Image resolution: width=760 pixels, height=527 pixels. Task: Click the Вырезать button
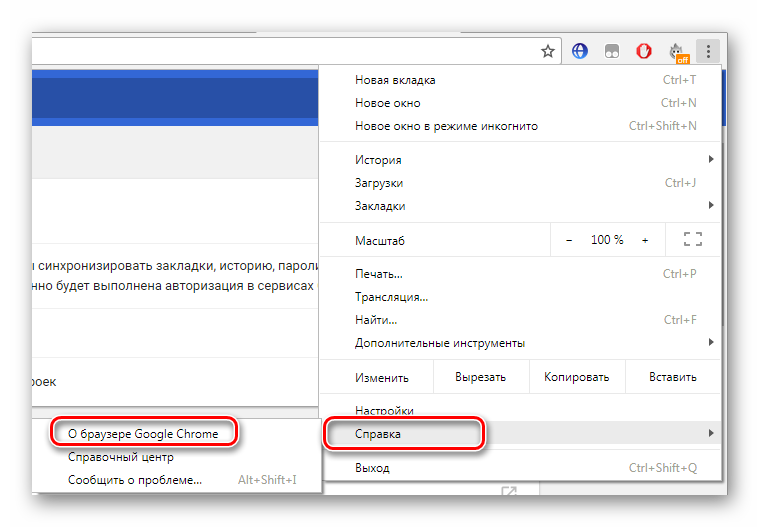[x=480, y=377]
